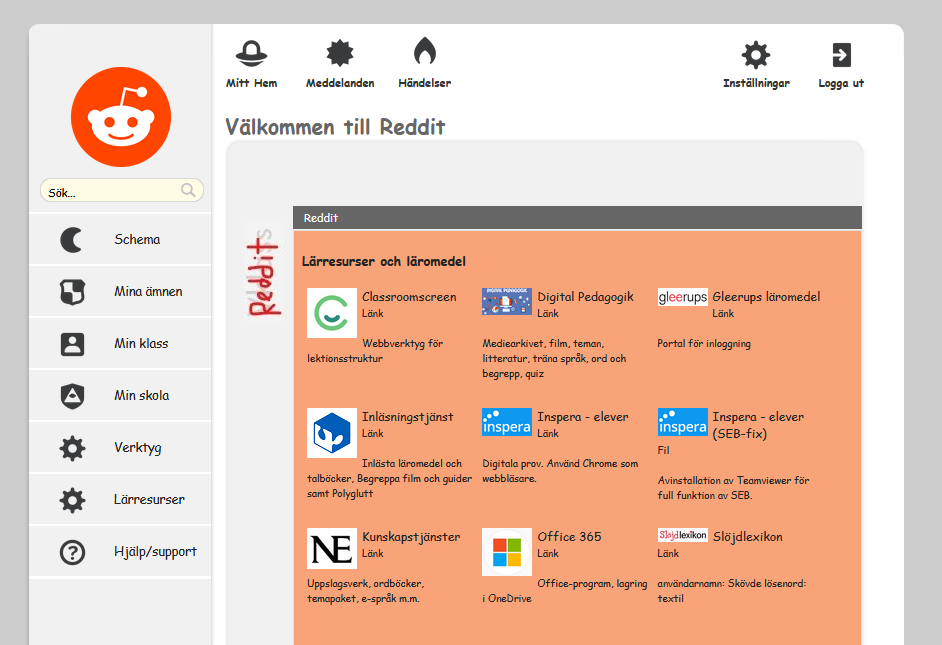This screenshot has height=645, width=942.
Task: Select Verktyg in the sidebar menu
Action: point(120,447)
